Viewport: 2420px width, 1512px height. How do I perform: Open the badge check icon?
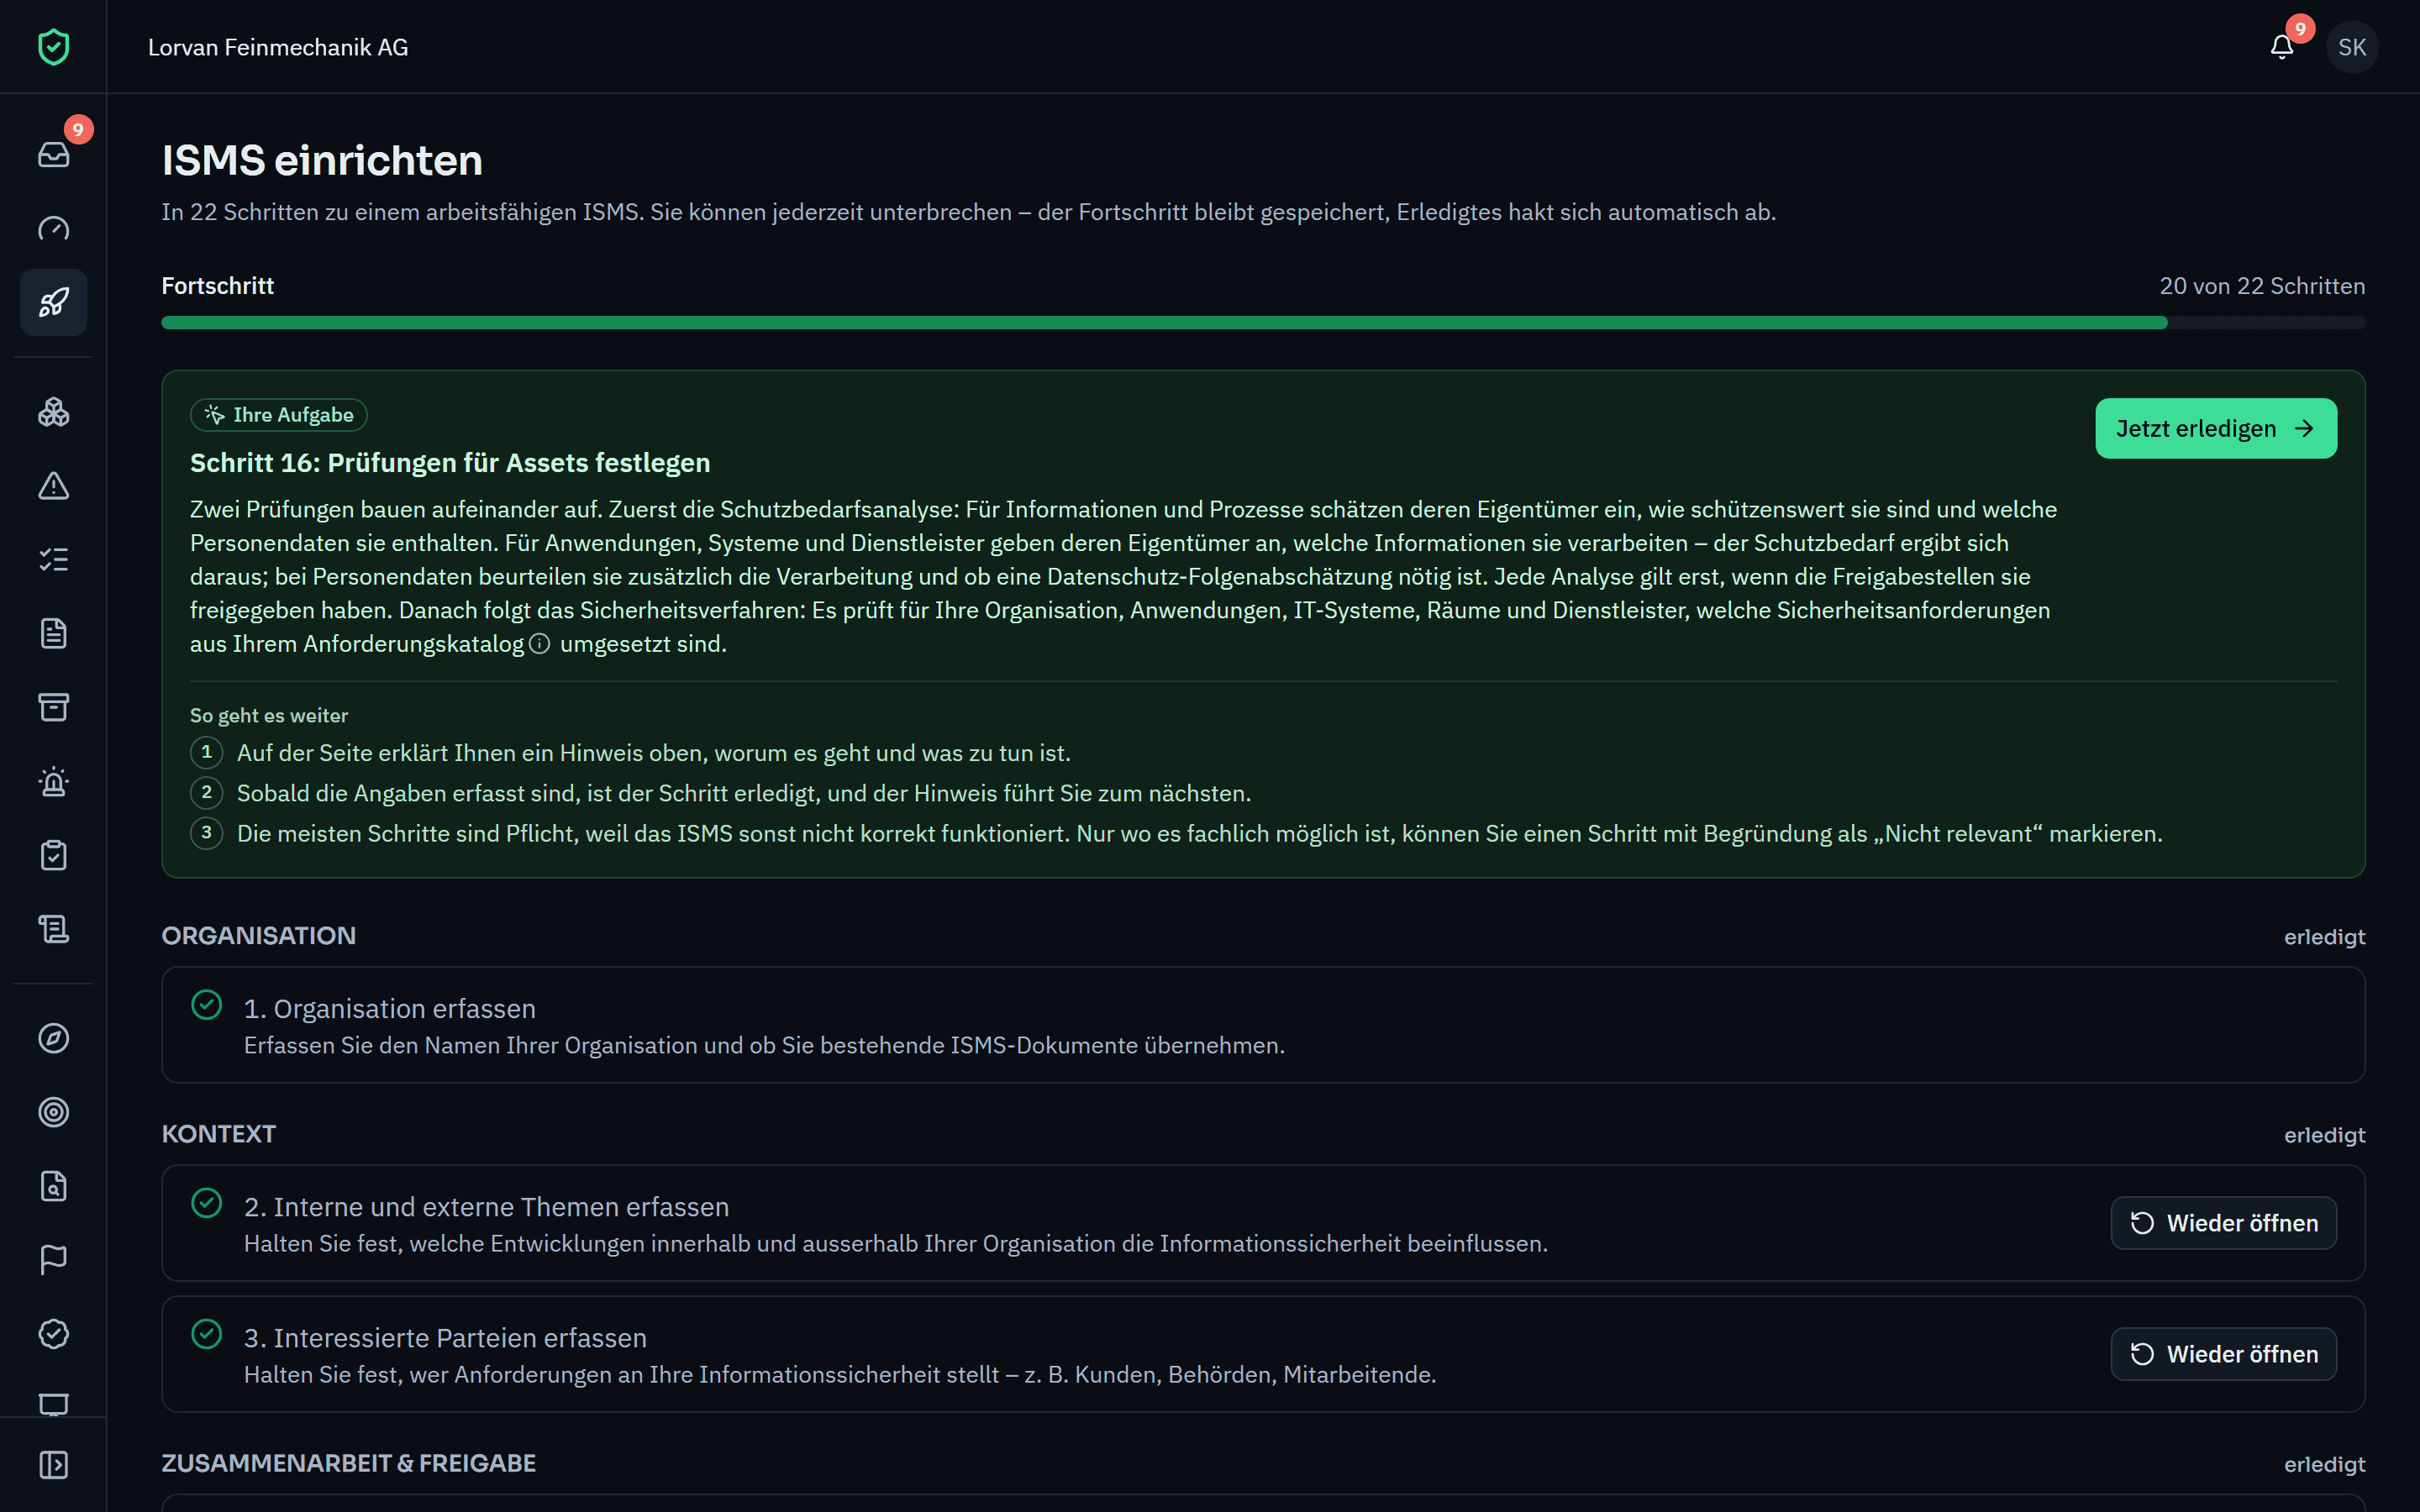click(x=53, y=1334)
